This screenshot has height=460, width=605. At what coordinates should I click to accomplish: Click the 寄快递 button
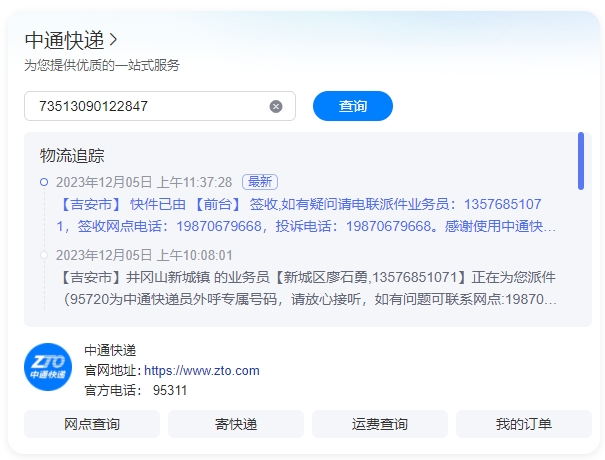[236, 424]
